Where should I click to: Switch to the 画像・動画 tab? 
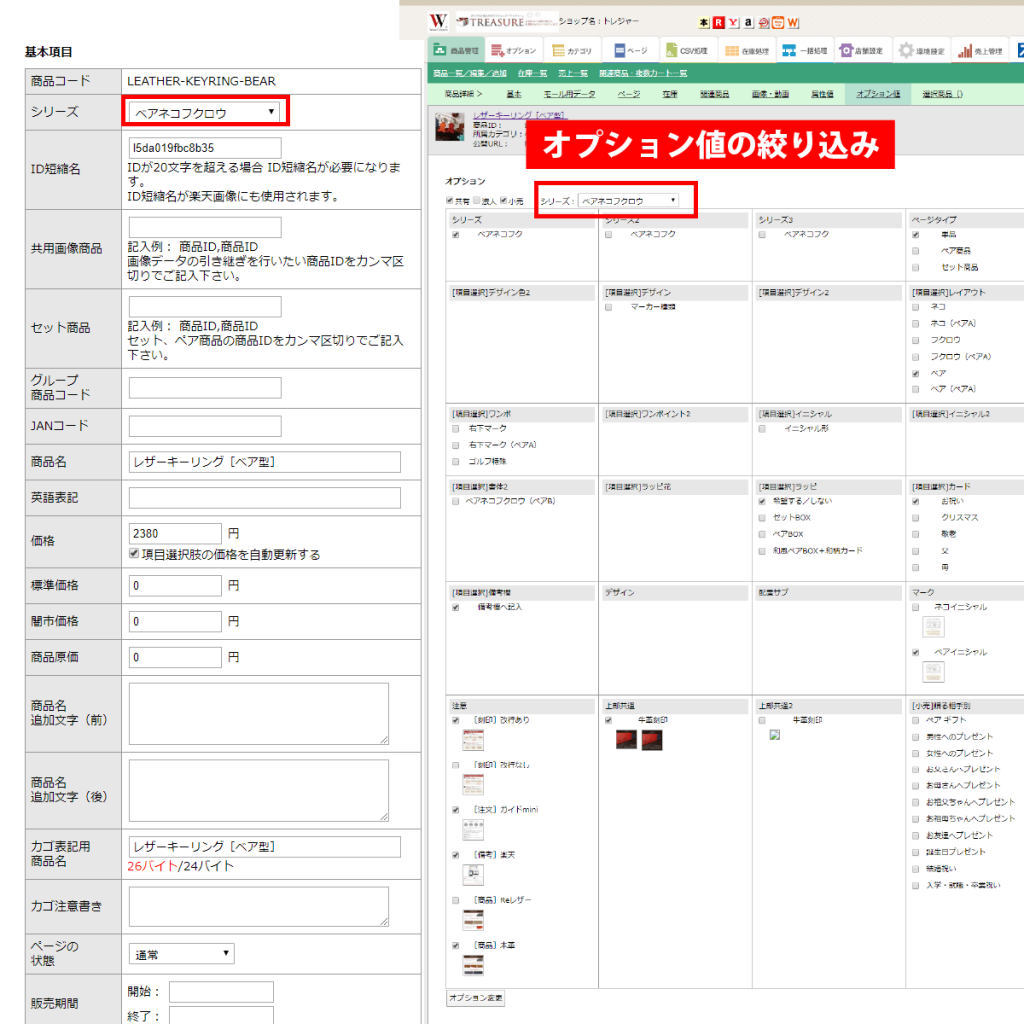[766, 93]
